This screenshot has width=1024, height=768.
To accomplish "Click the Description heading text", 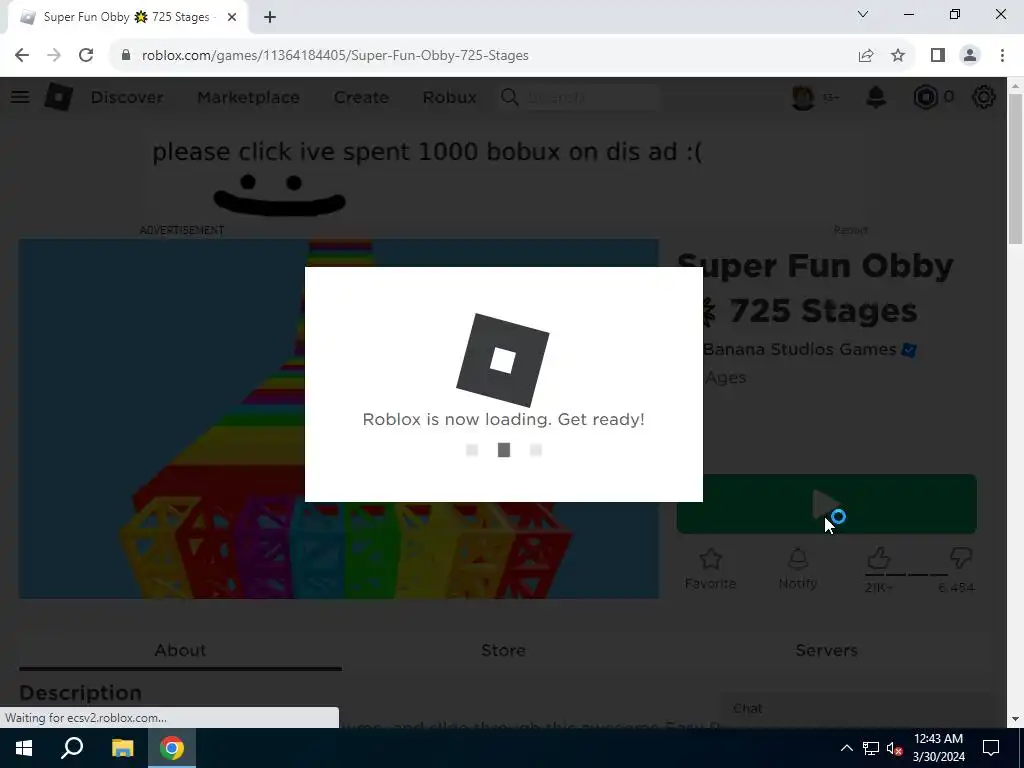I will [x=80, y=693].
